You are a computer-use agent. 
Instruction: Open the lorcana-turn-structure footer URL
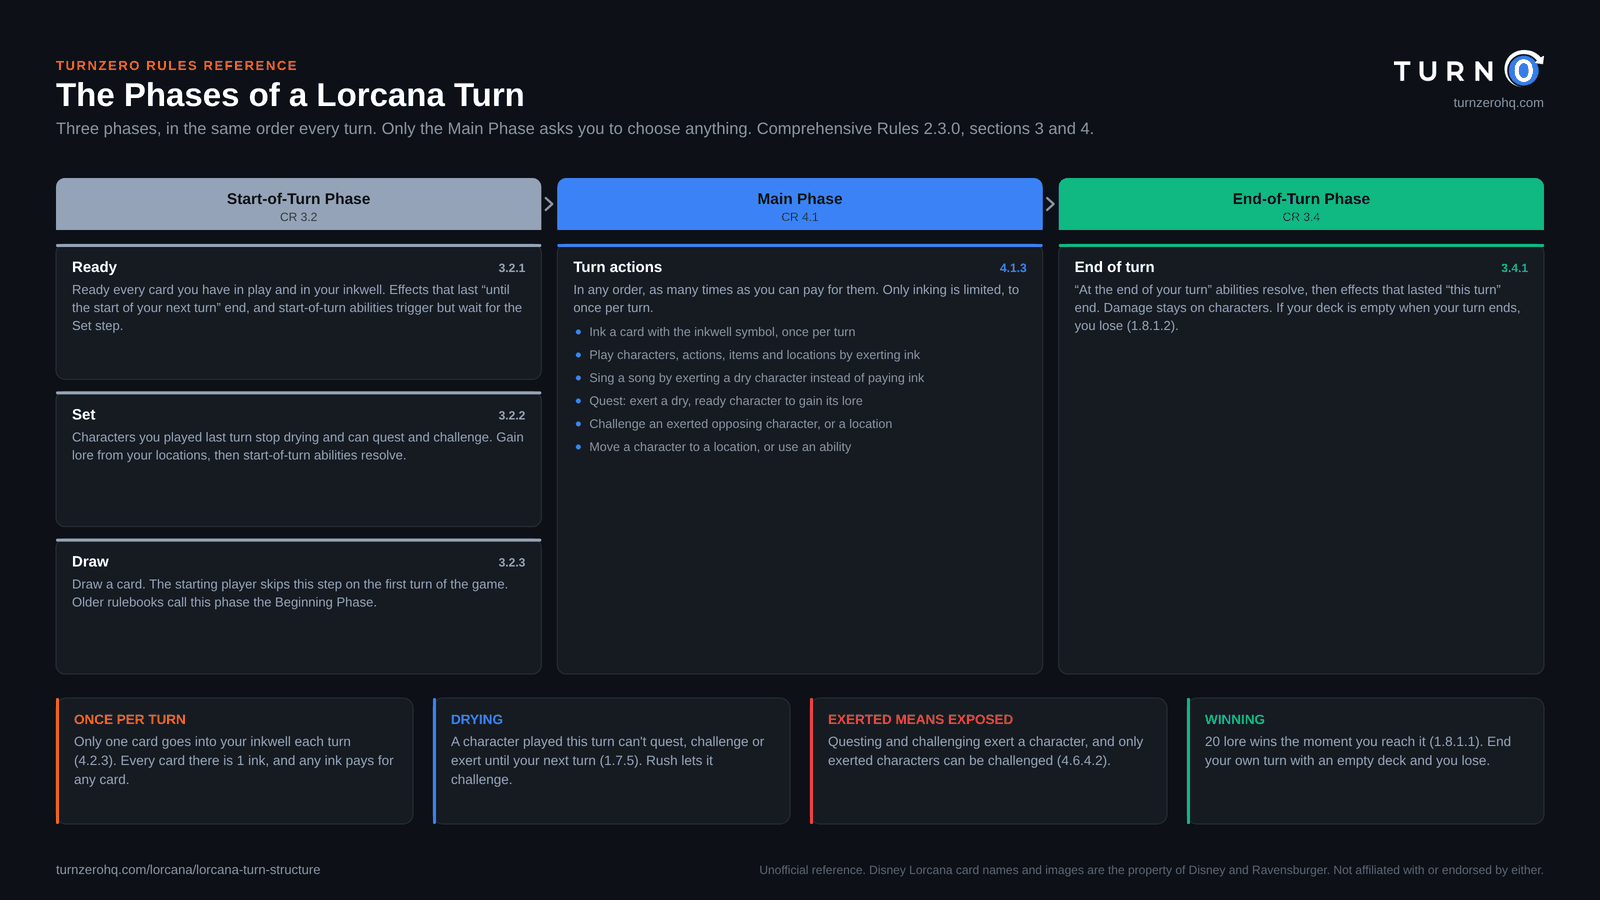tap(188, 870)
